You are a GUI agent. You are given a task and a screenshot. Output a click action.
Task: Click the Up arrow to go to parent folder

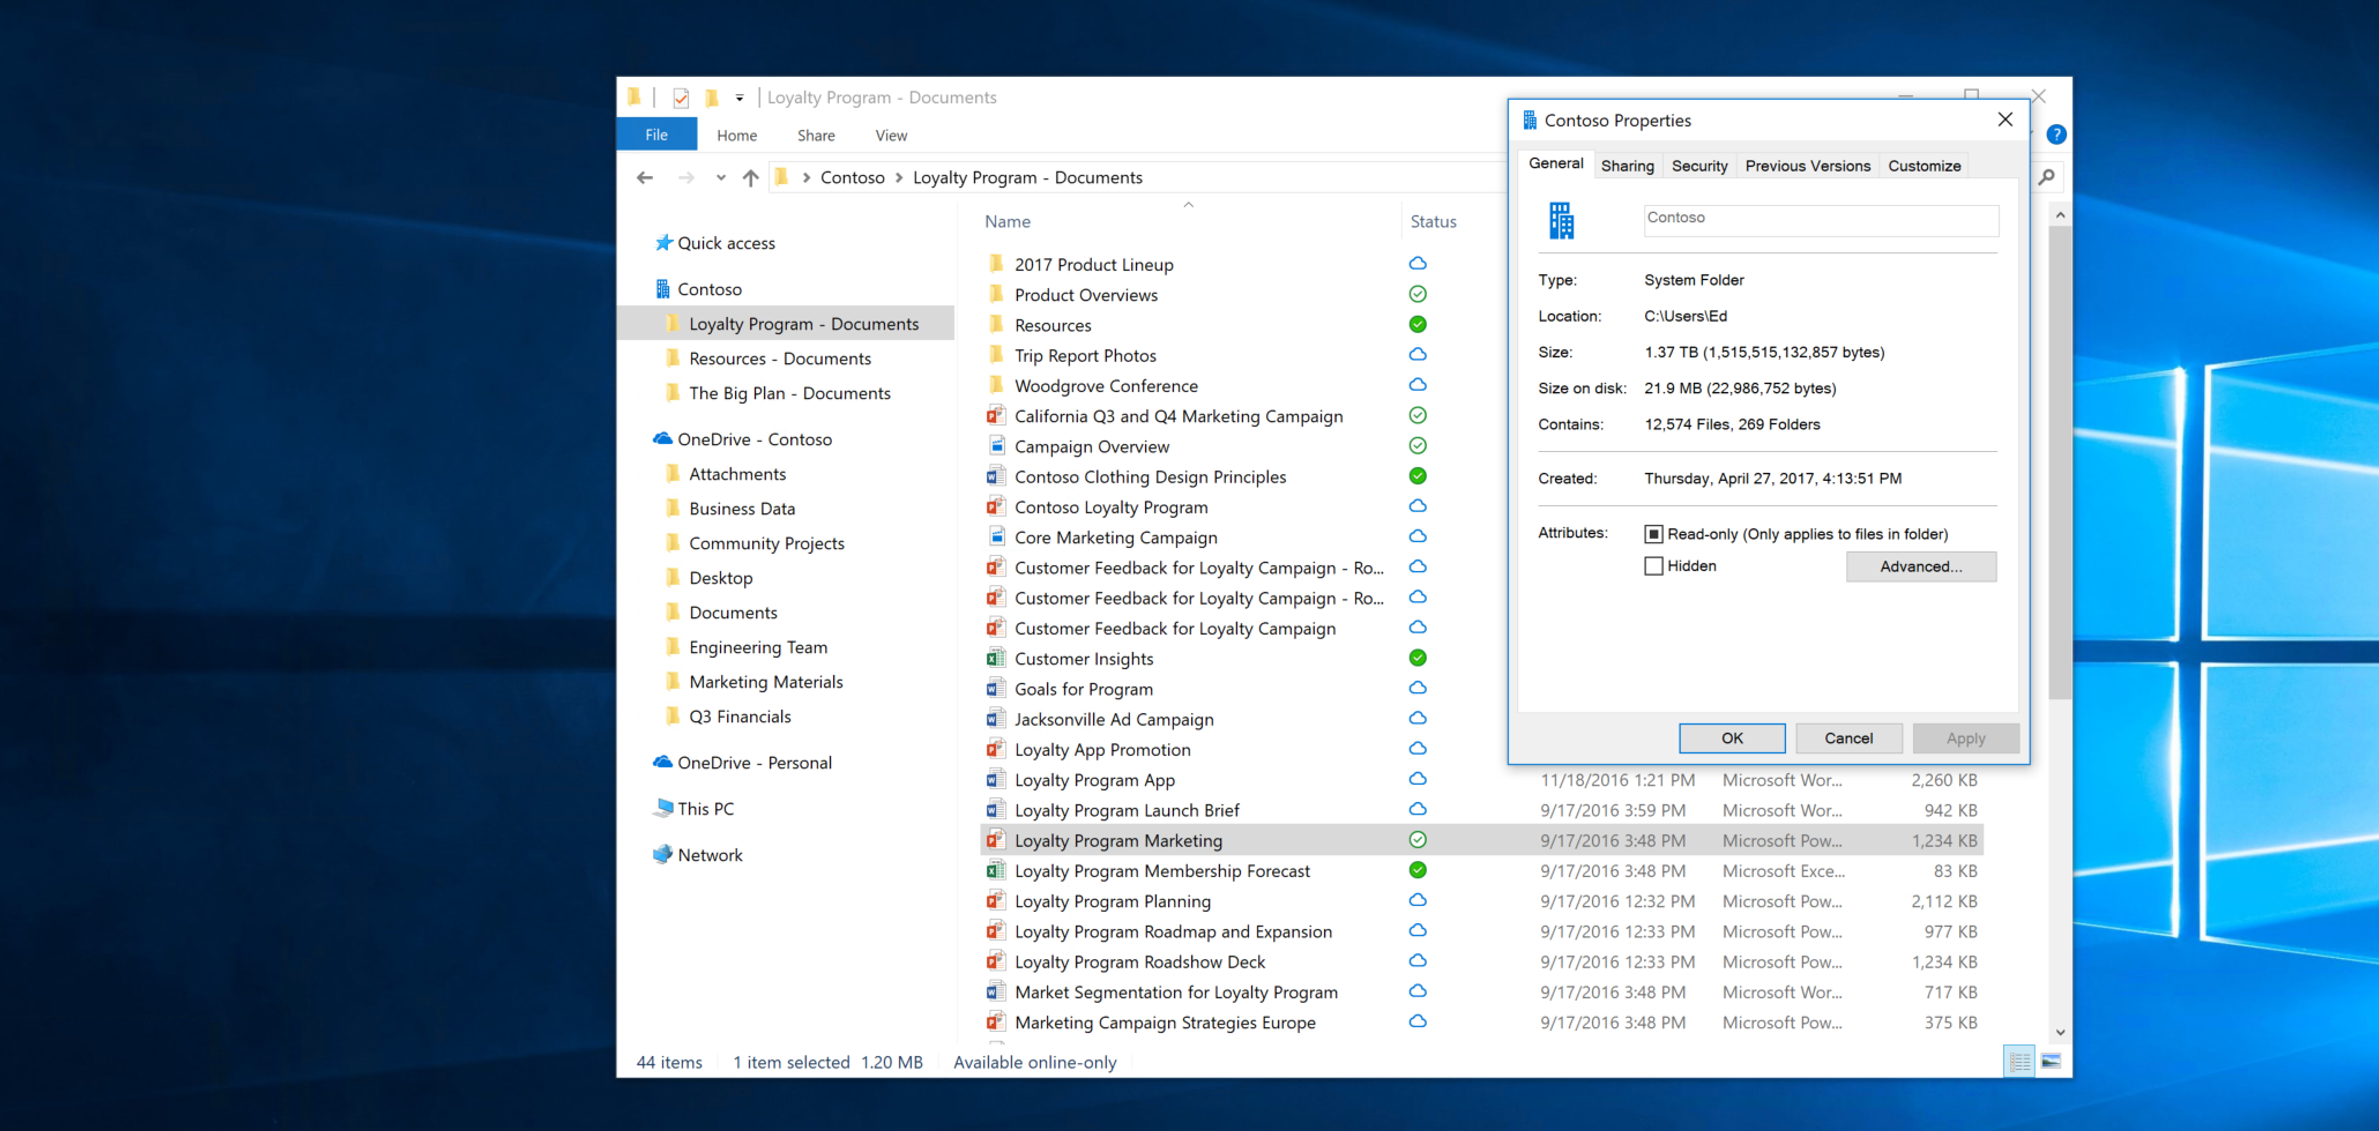tap(750, 177)
